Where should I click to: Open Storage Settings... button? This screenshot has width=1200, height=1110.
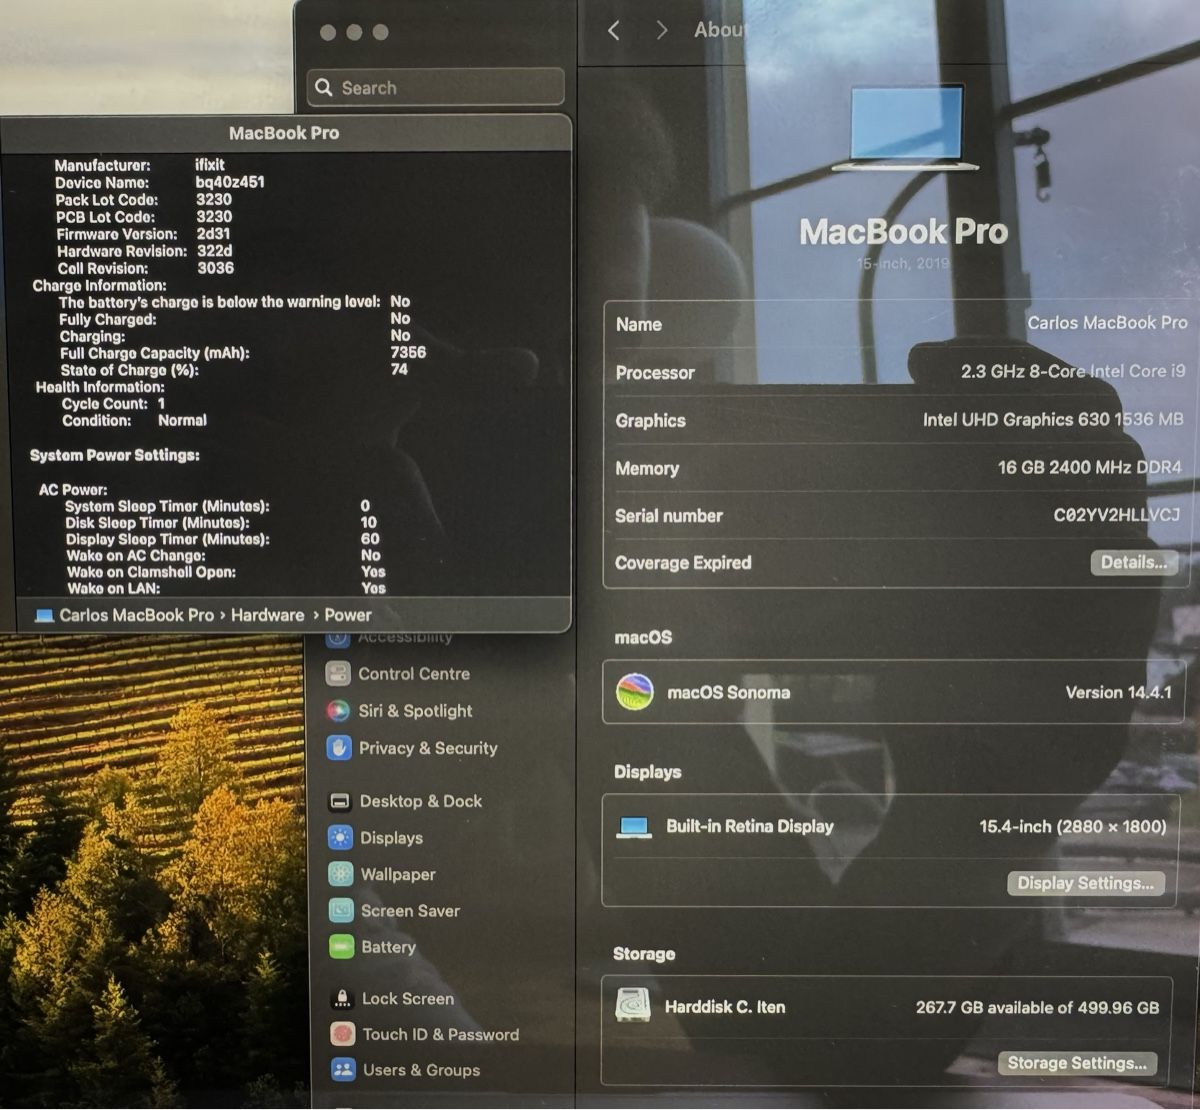pyautogui.click(x=1077, y=1063)
